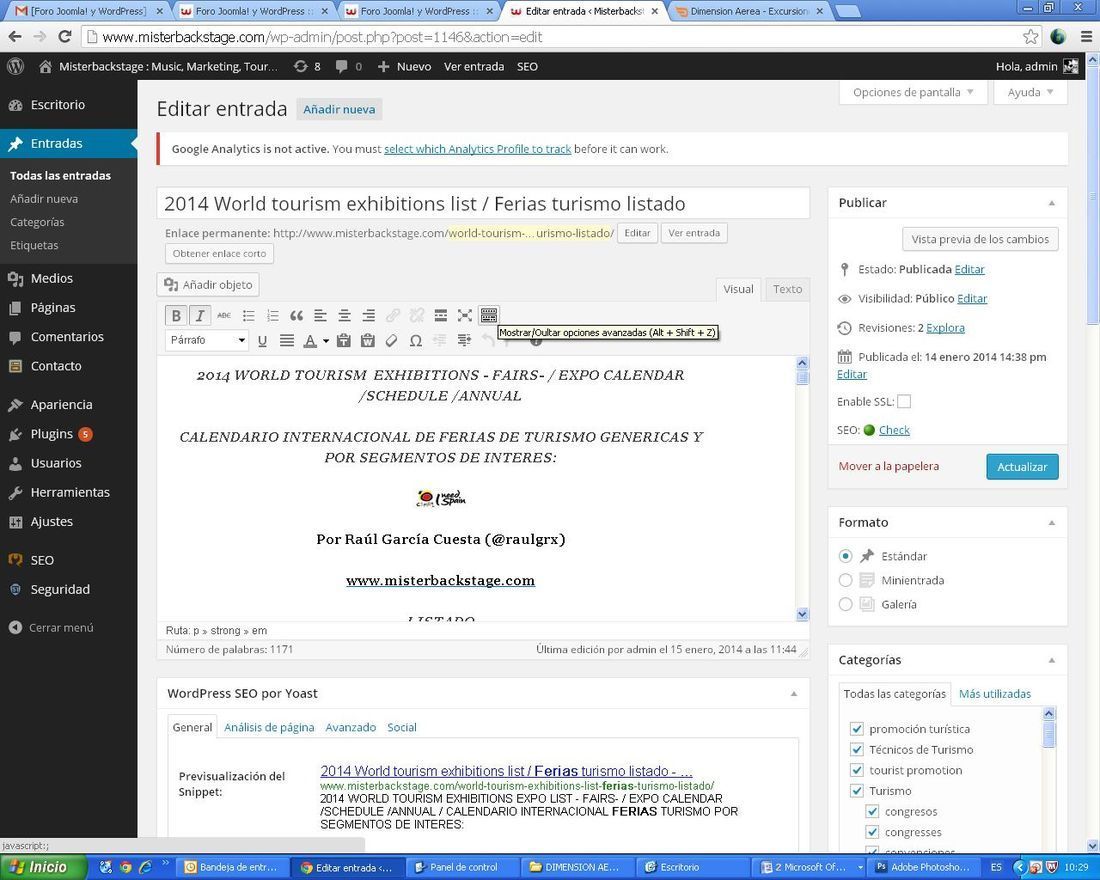Paste as plain text icon
Viewport: 1100px width, 880px height.
click(x=344, y=341)
